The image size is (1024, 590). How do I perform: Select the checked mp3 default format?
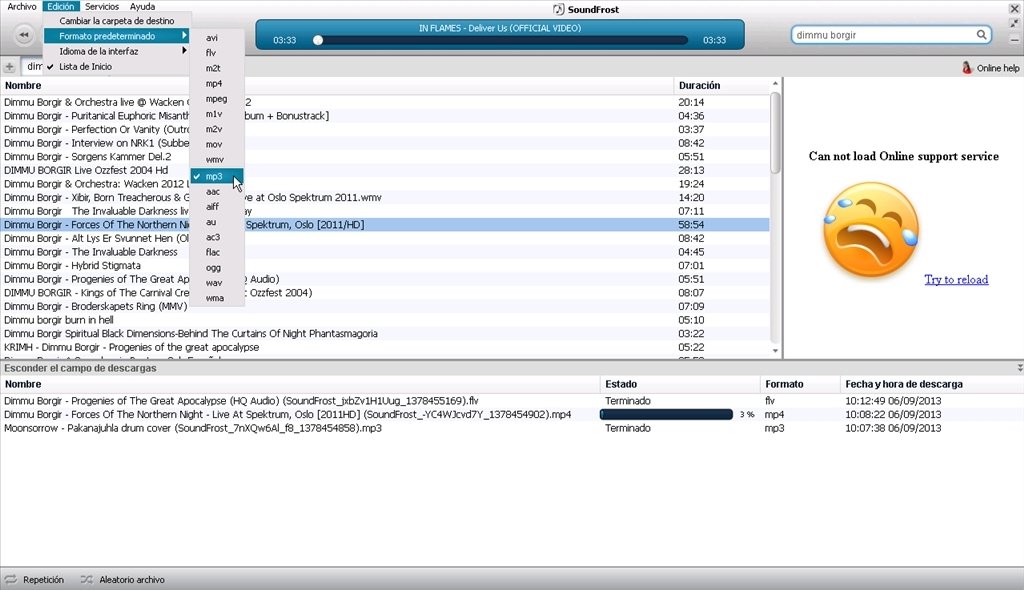pos(217,176)
